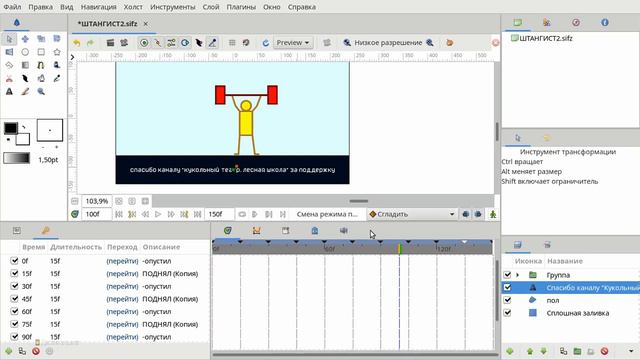640x360 pixels.
Task: Hide the пол layer checkbox
Action: click(507, 300)
